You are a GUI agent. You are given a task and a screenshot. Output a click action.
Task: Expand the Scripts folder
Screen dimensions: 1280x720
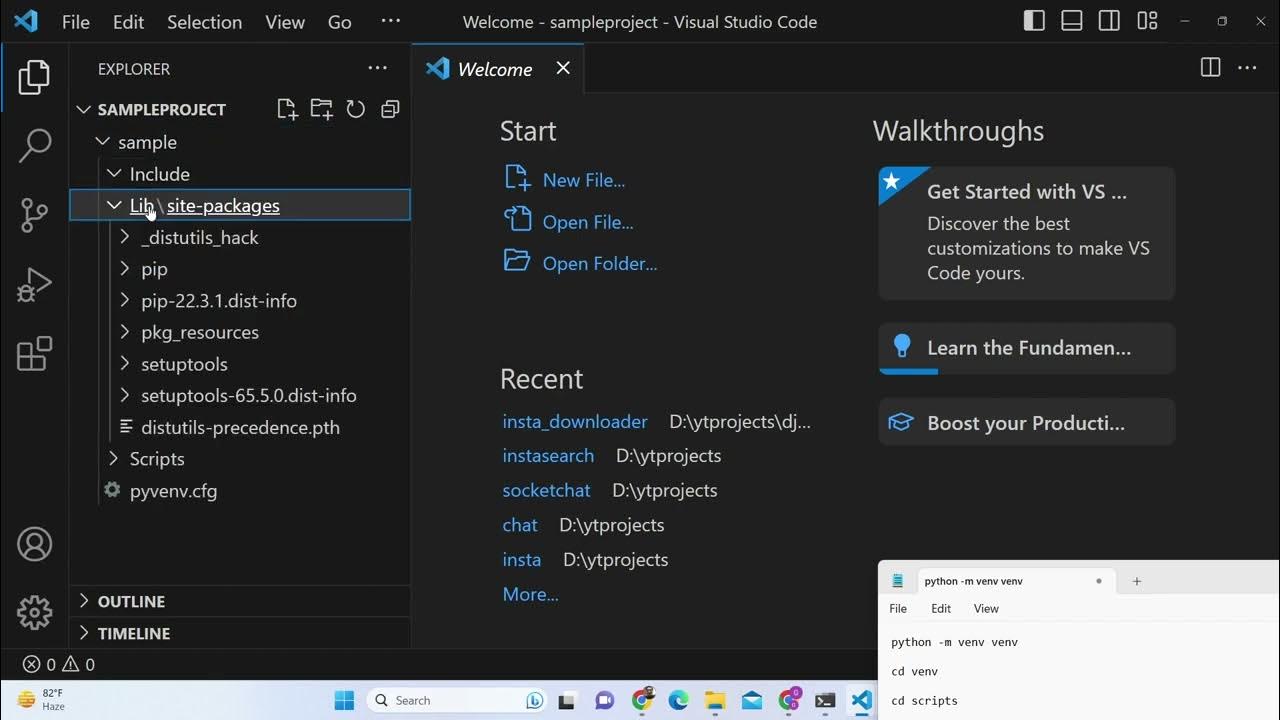(157, 459)
